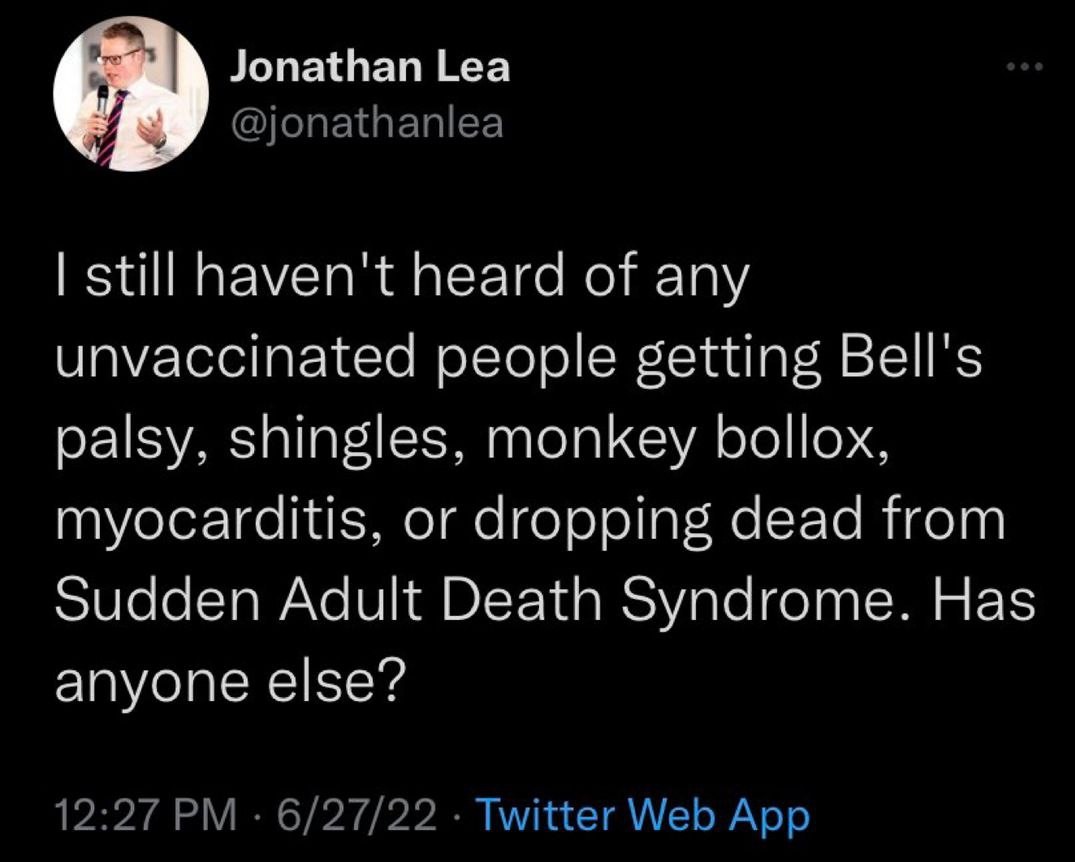The width and height of the screenshot is (1075, 862).
Task: Visit the @jonathanlea handle link
Action: tap(367, 123)
